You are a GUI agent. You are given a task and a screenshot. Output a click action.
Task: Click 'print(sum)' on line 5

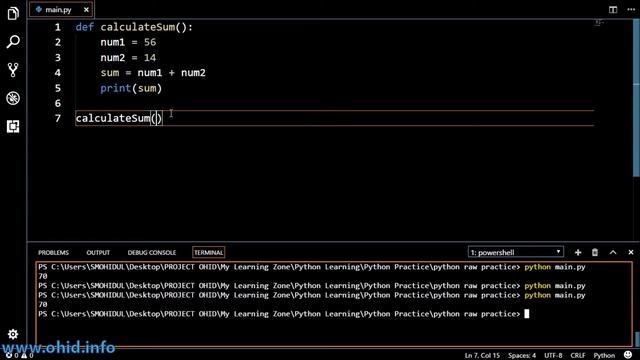point(131,88)
